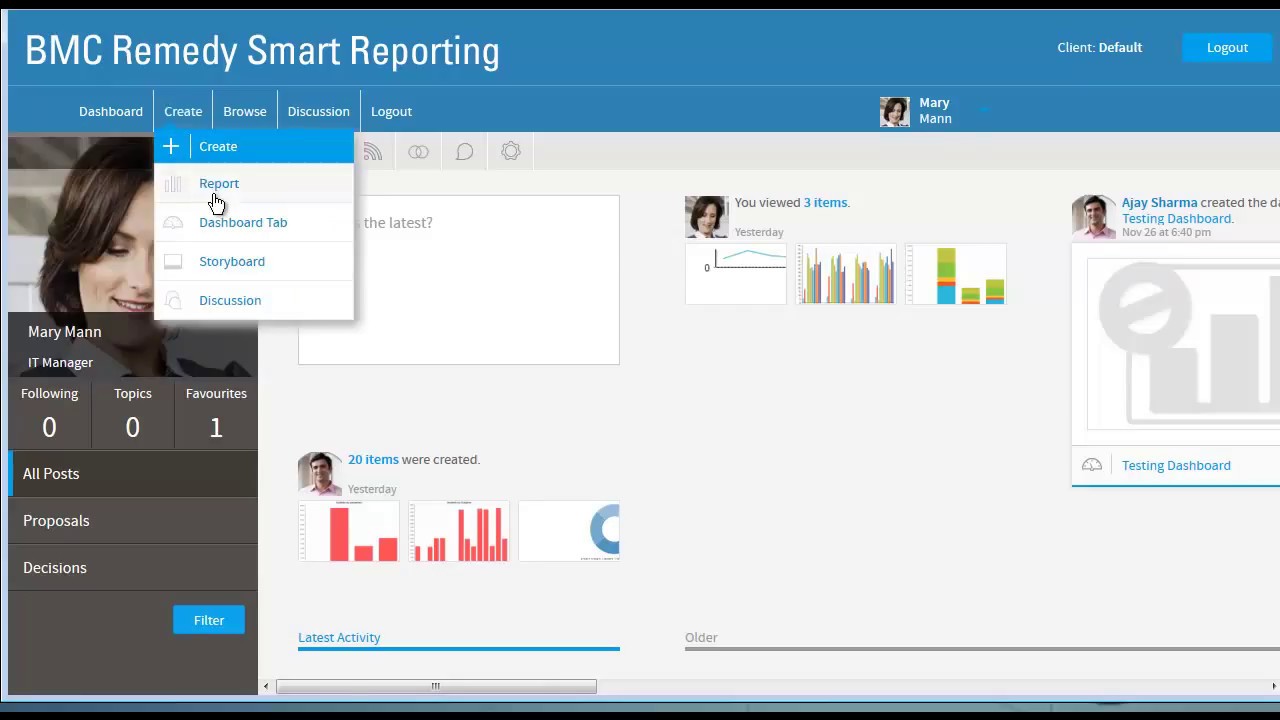Click avatar beside 'You viewed 3 items'

[706, 217]
